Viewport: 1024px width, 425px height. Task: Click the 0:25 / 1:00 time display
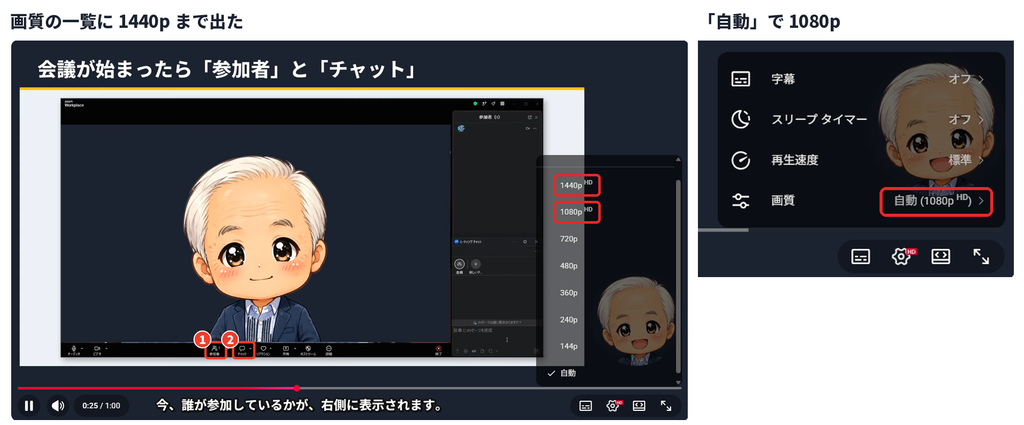(101, 405)
